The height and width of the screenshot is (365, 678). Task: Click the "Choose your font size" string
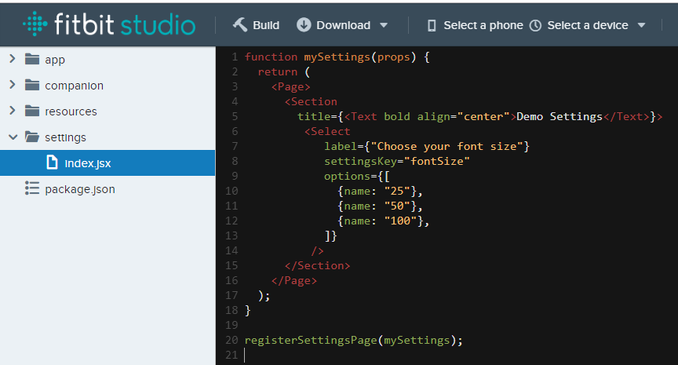(x=447, y=146)
